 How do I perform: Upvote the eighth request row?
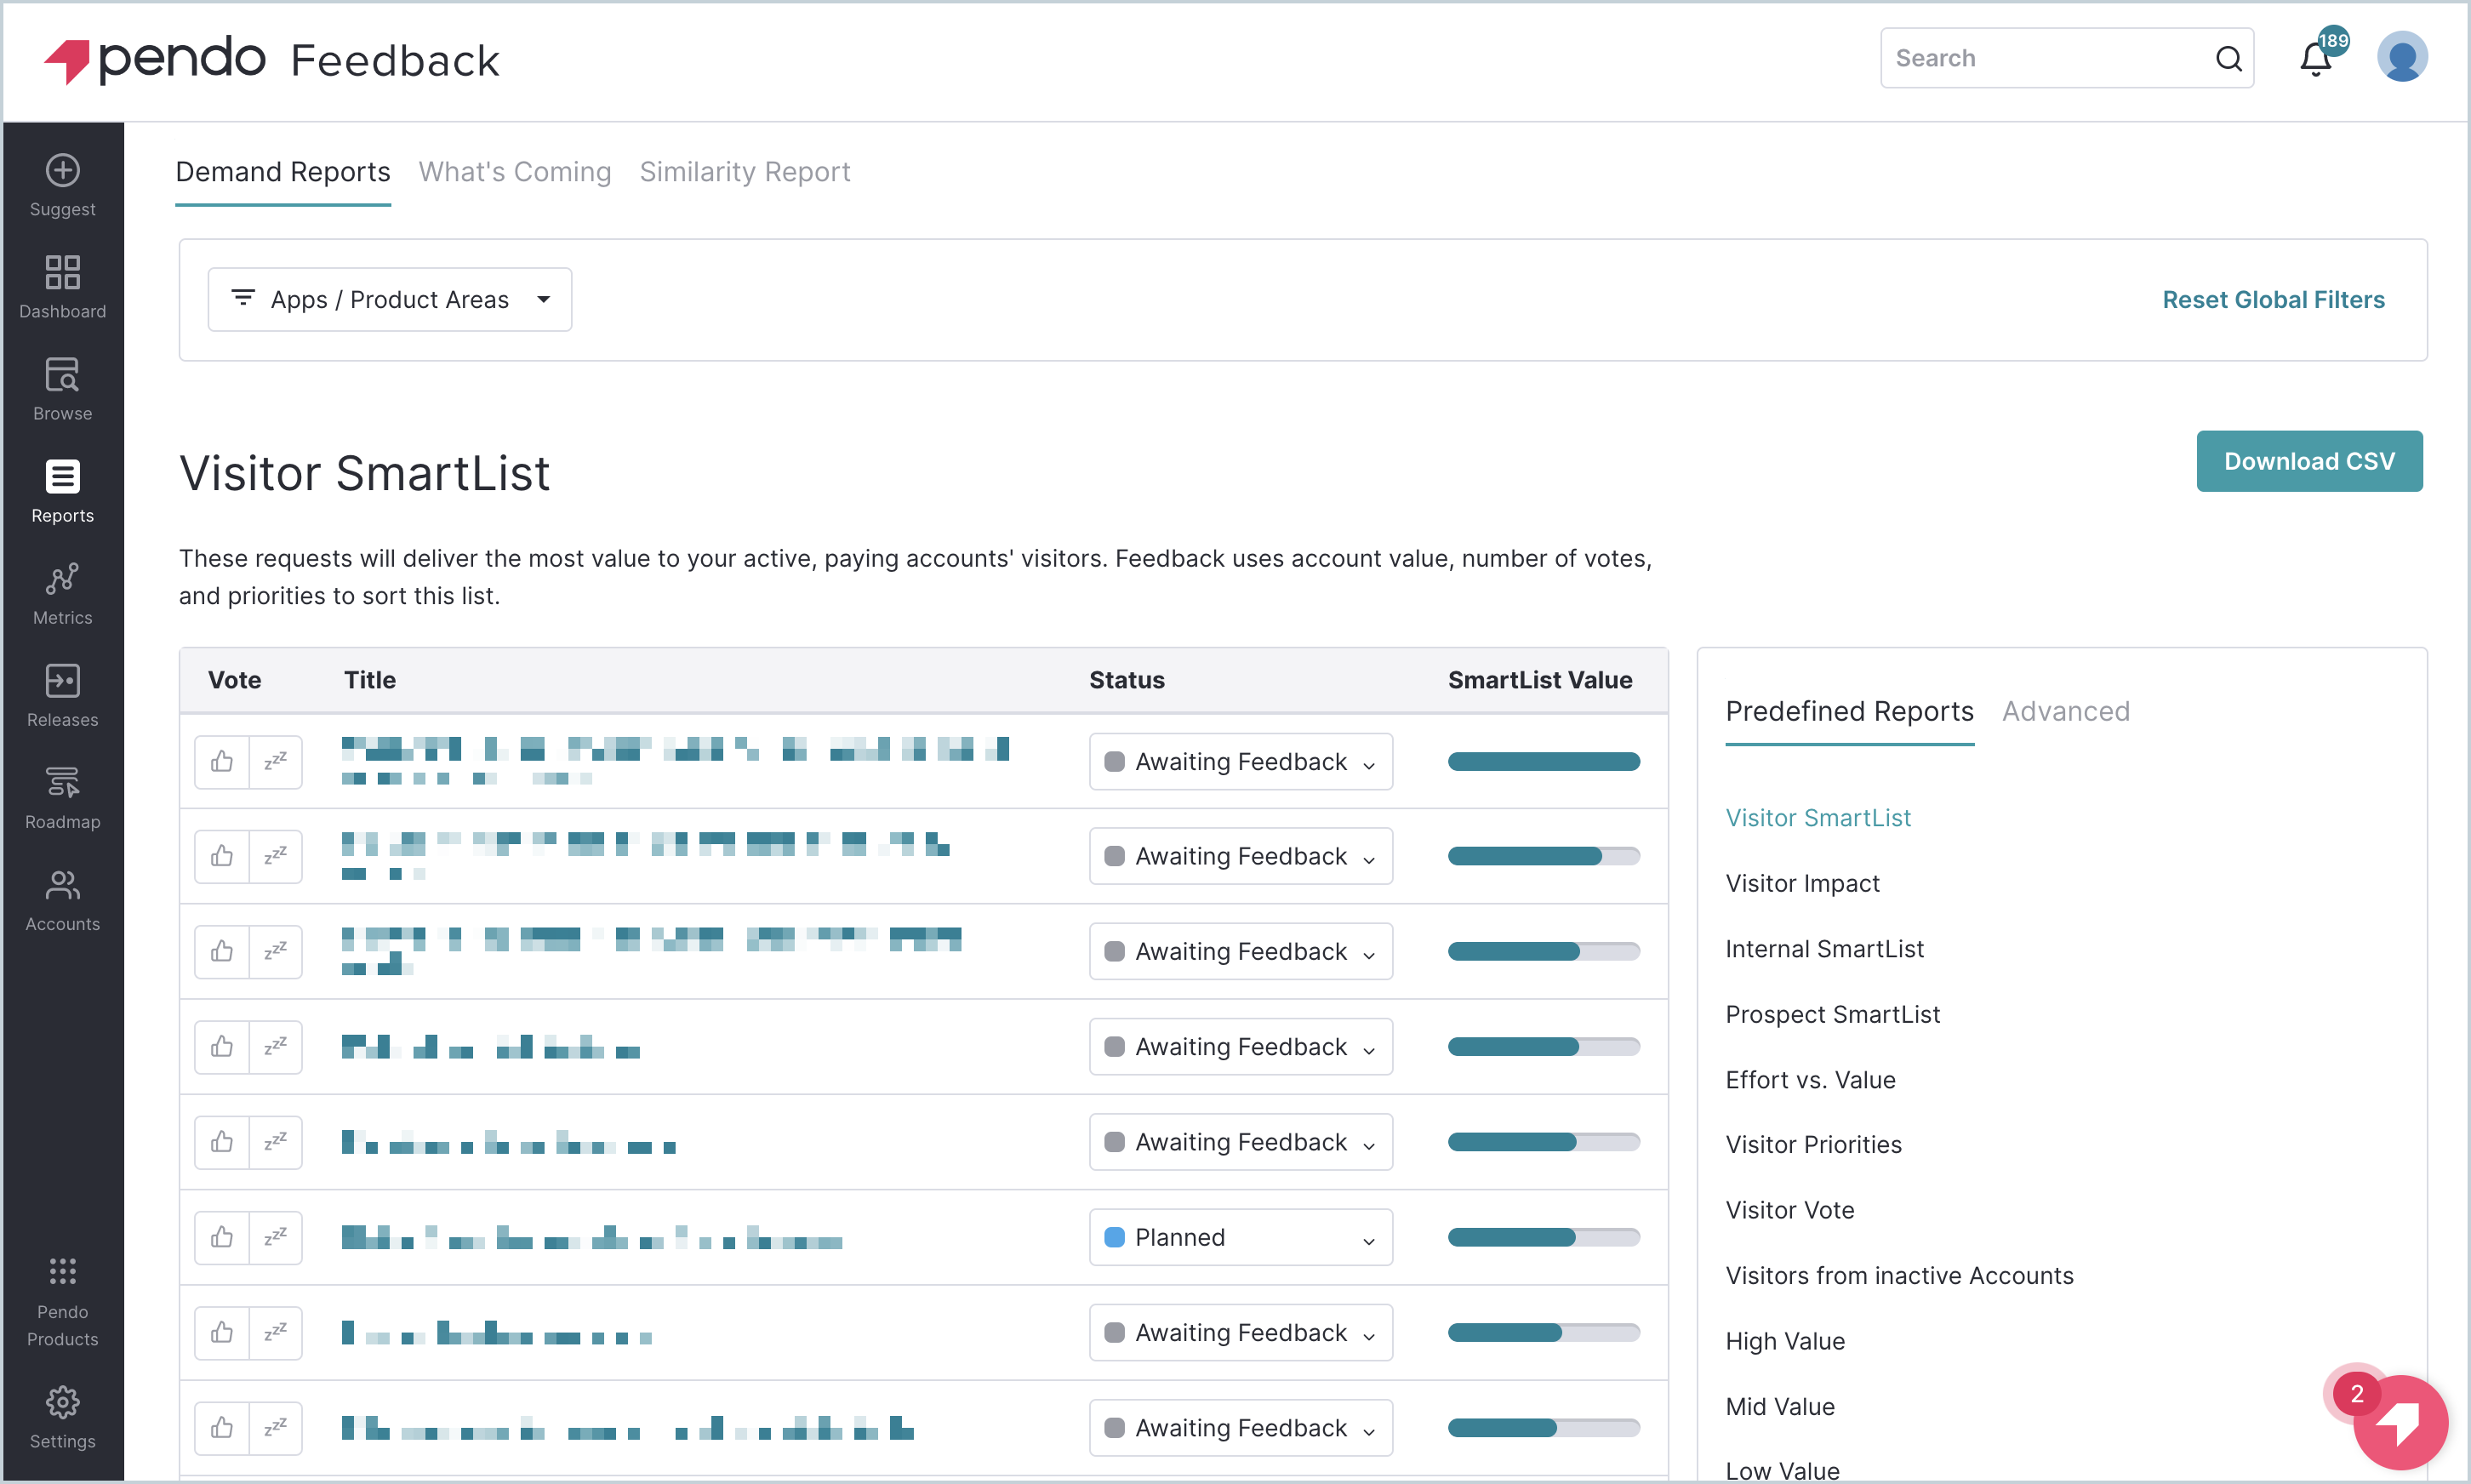(222, 1428)
